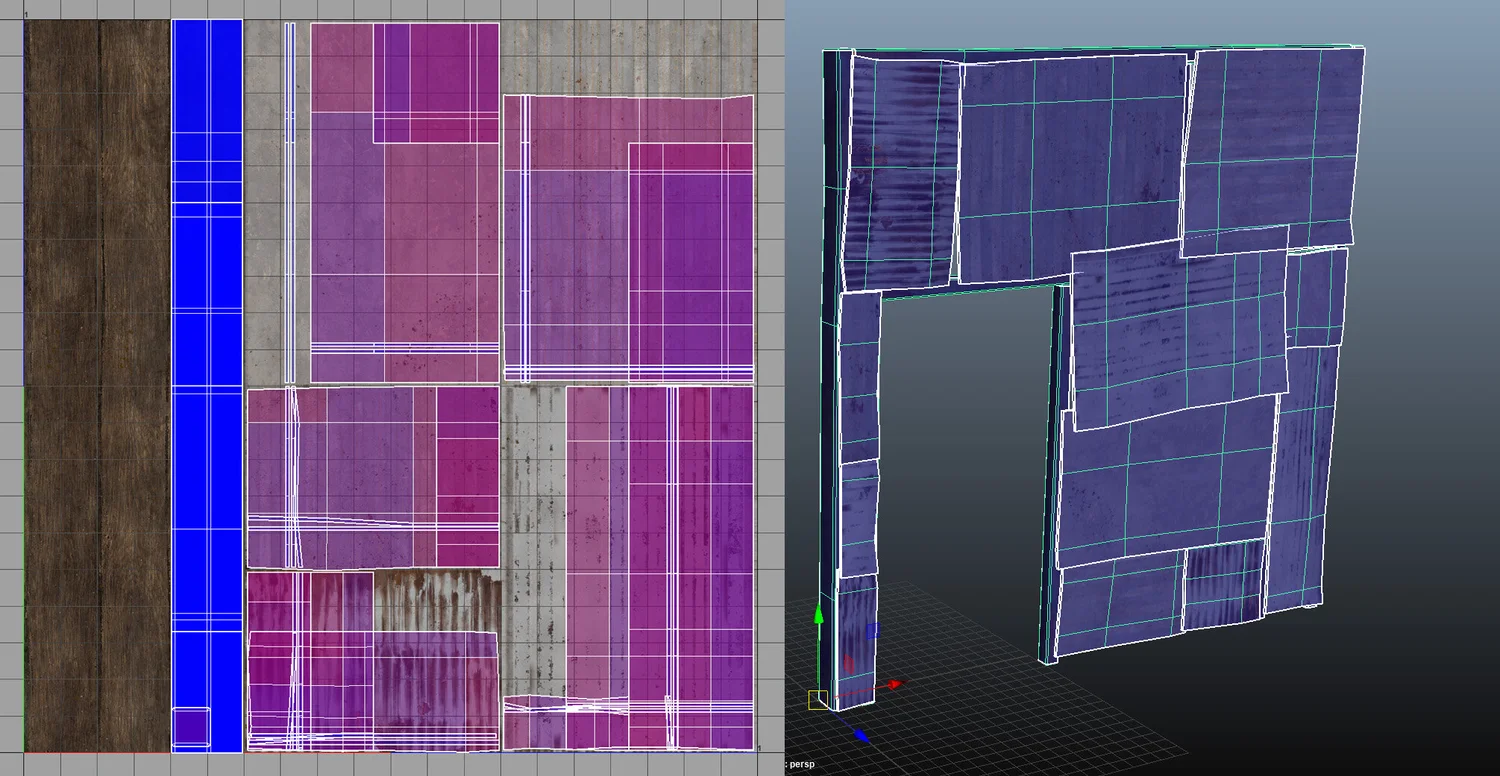Click the grid coordinate label 1 in the UV editor

point(28,15)
